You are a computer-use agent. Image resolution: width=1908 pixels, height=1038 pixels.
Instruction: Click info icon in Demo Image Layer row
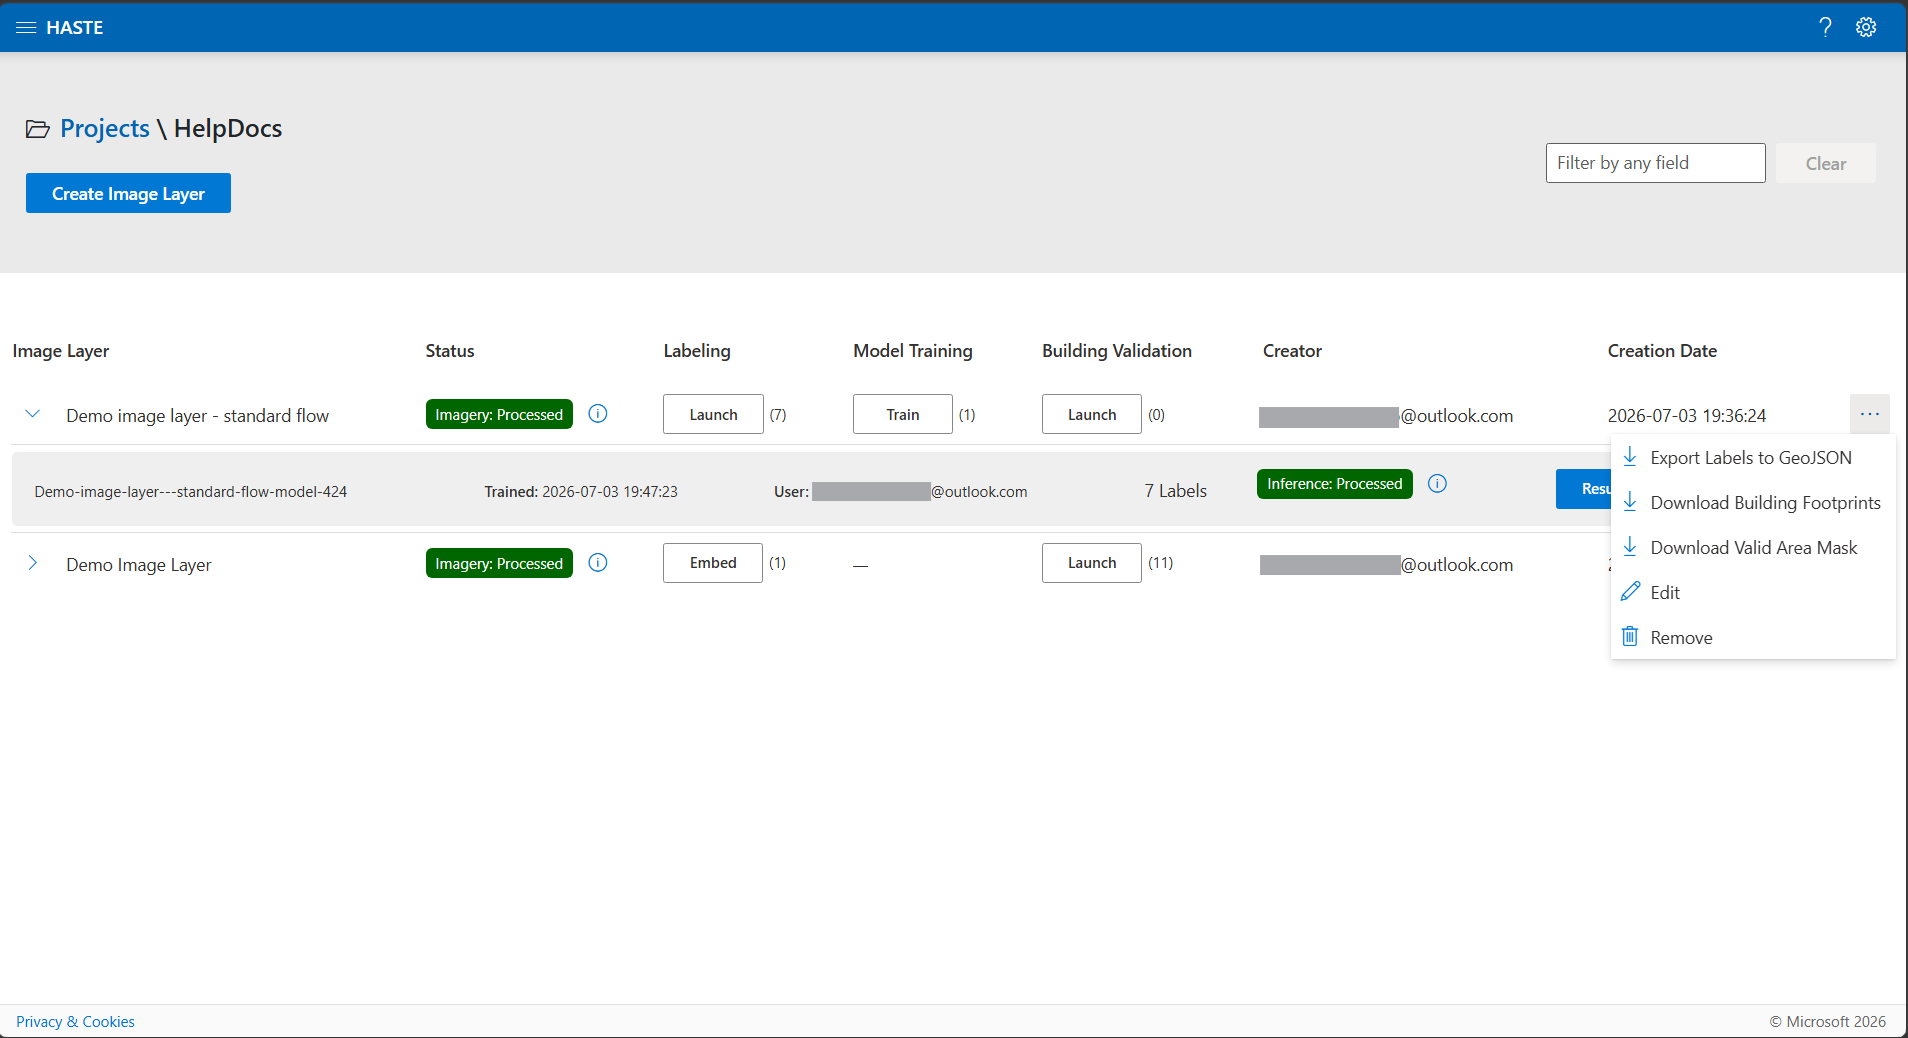[x=598, y=563]
